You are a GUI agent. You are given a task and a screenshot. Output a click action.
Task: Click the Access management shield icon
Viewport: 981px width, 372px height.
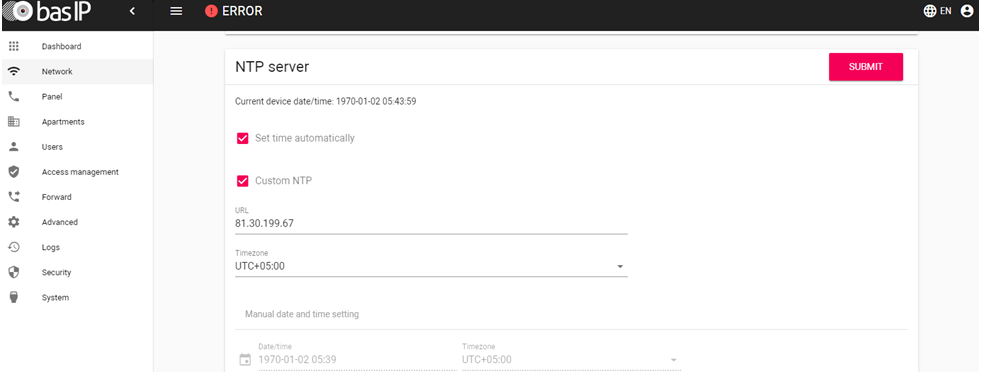pyautogui.click(x=14, y=171)
